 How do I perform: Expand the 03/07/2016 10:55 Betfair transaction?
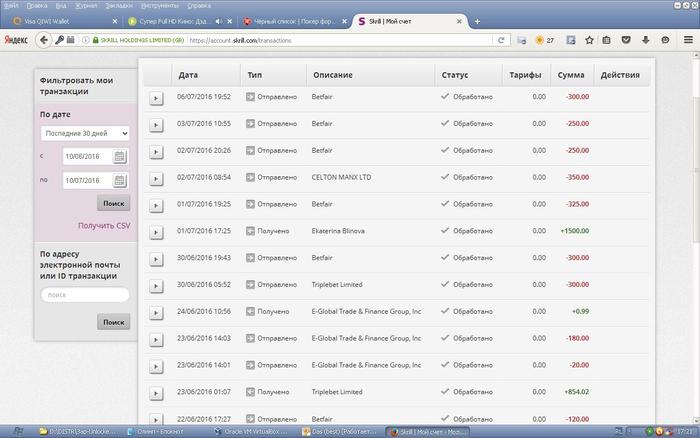click(156, 125)
